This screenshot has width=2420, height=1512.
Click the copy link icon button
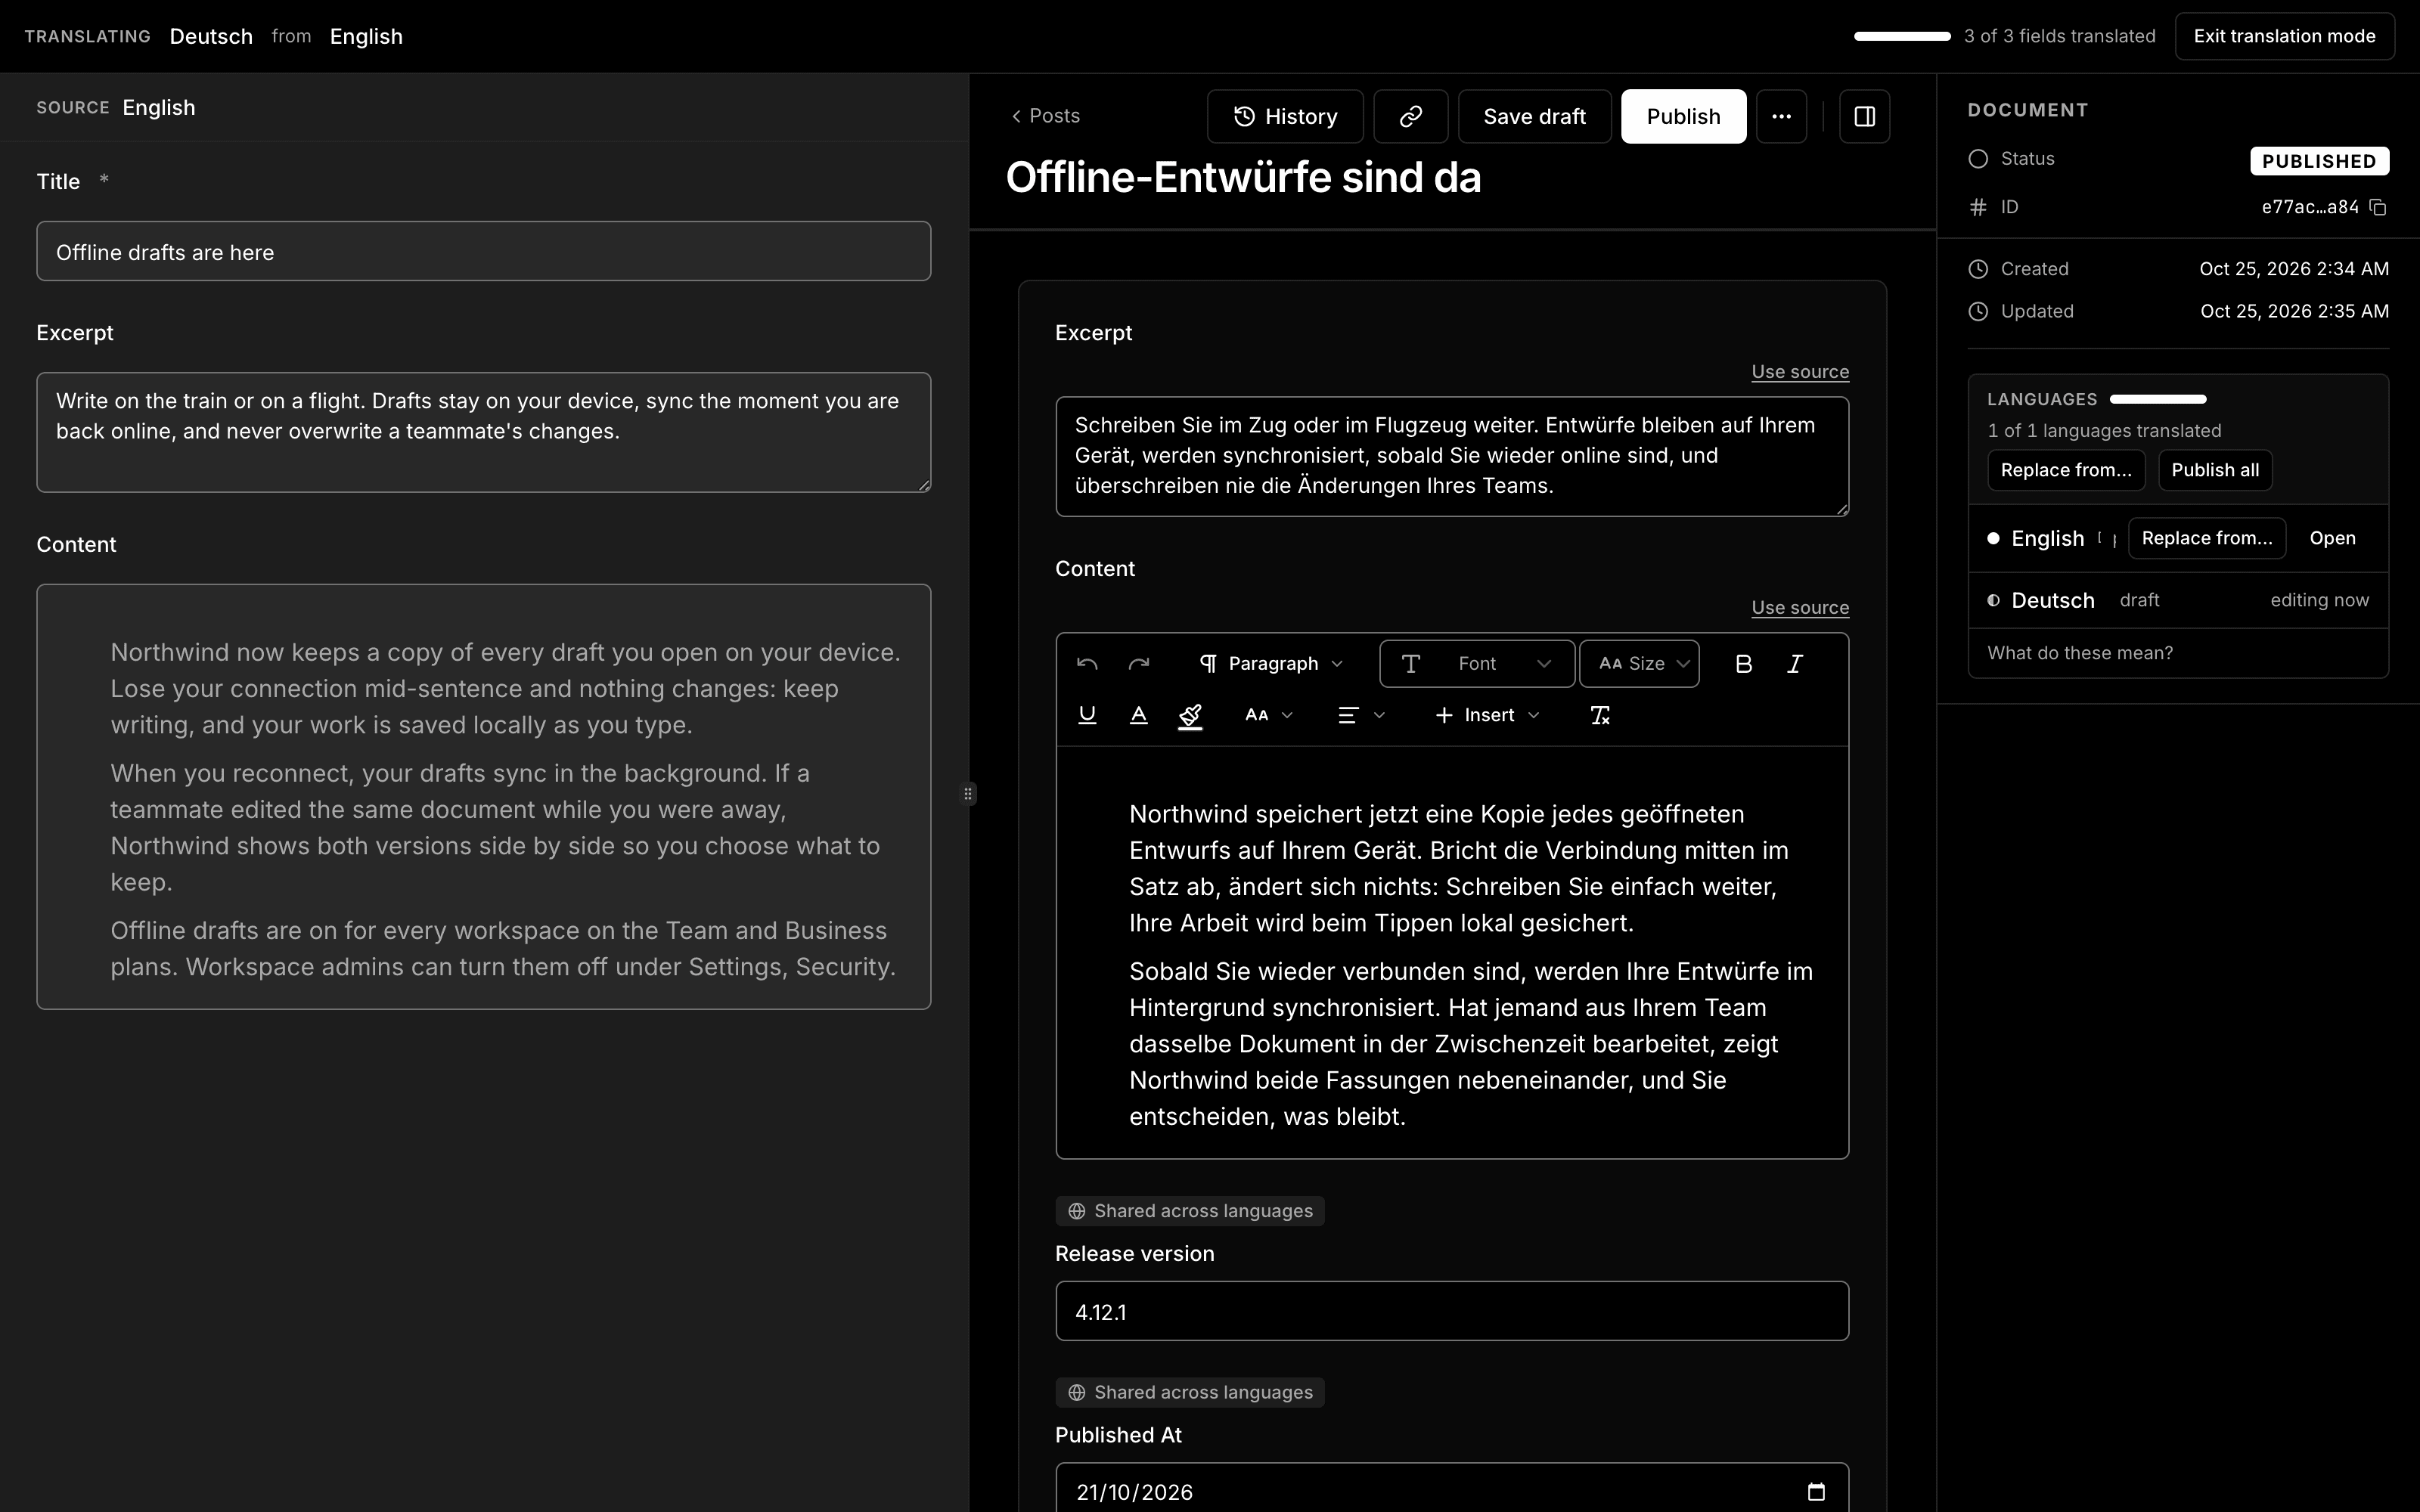tap(1410, 116)
